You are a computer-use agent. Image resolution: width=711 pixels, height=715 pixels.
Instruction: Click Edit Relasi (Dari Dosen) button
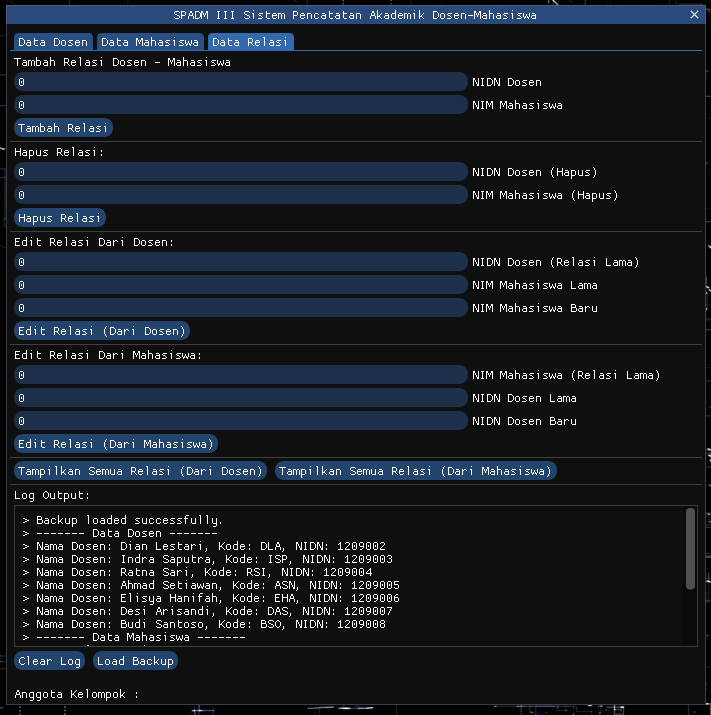click(x=102, y=331)
